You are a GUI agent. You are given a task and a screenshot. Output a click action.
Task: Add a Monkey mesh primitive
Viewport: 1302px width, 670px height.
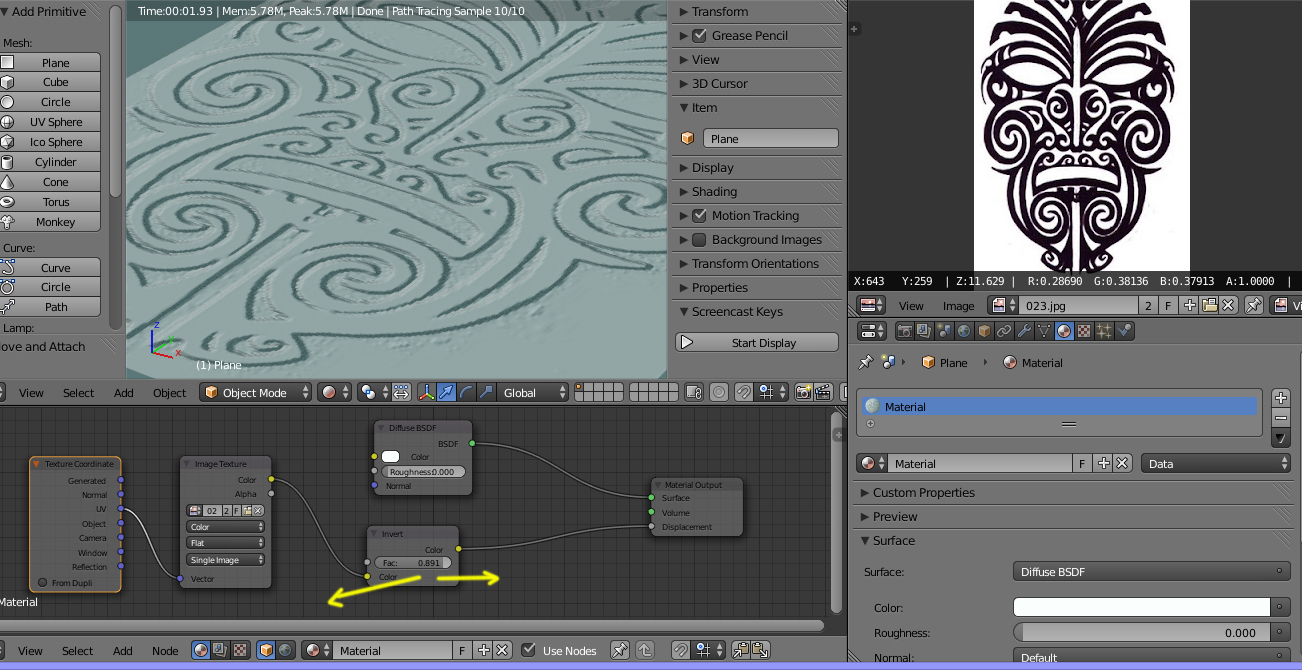click(55, 222)
